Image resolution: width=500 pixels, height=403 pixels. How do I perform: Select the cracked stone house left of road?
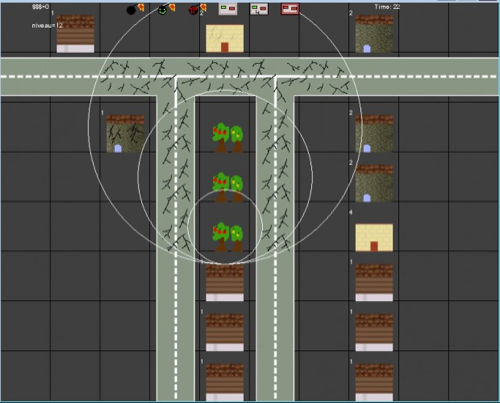[125, 133]
